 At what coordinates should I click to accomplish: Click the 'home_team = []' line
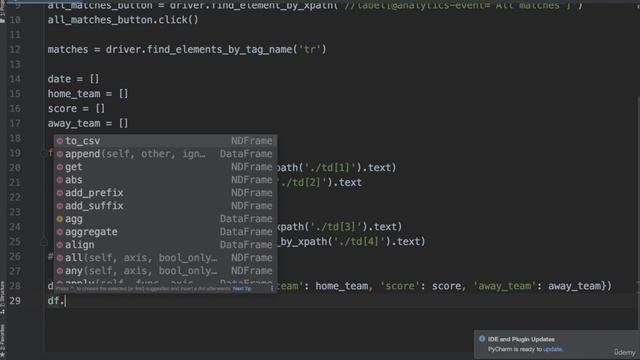point(88,94)
